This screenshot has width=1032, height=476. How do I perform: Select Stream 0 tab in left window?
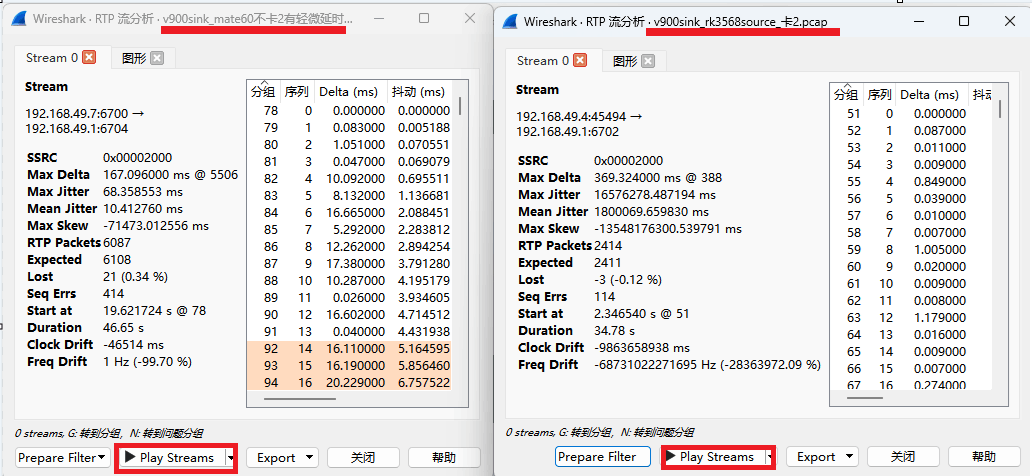[51, 58]
